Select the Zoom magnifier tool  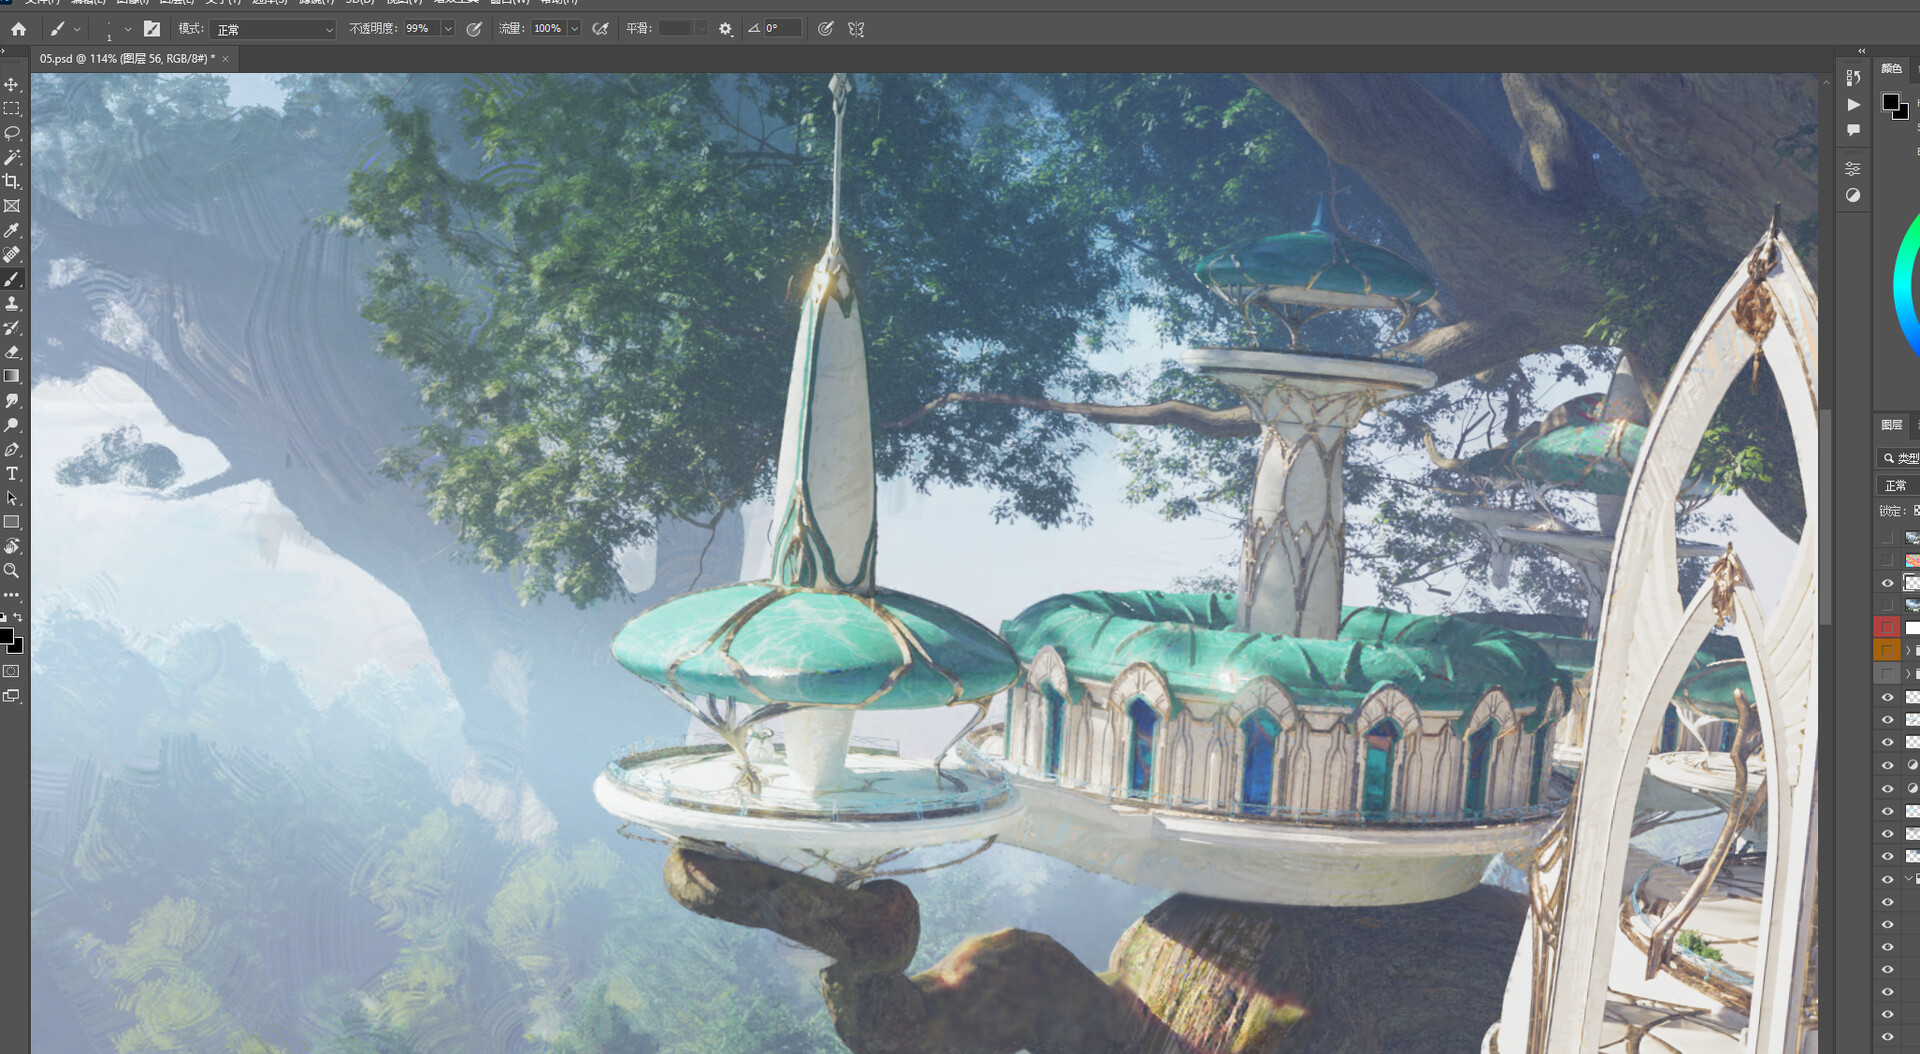coord(12,571)
